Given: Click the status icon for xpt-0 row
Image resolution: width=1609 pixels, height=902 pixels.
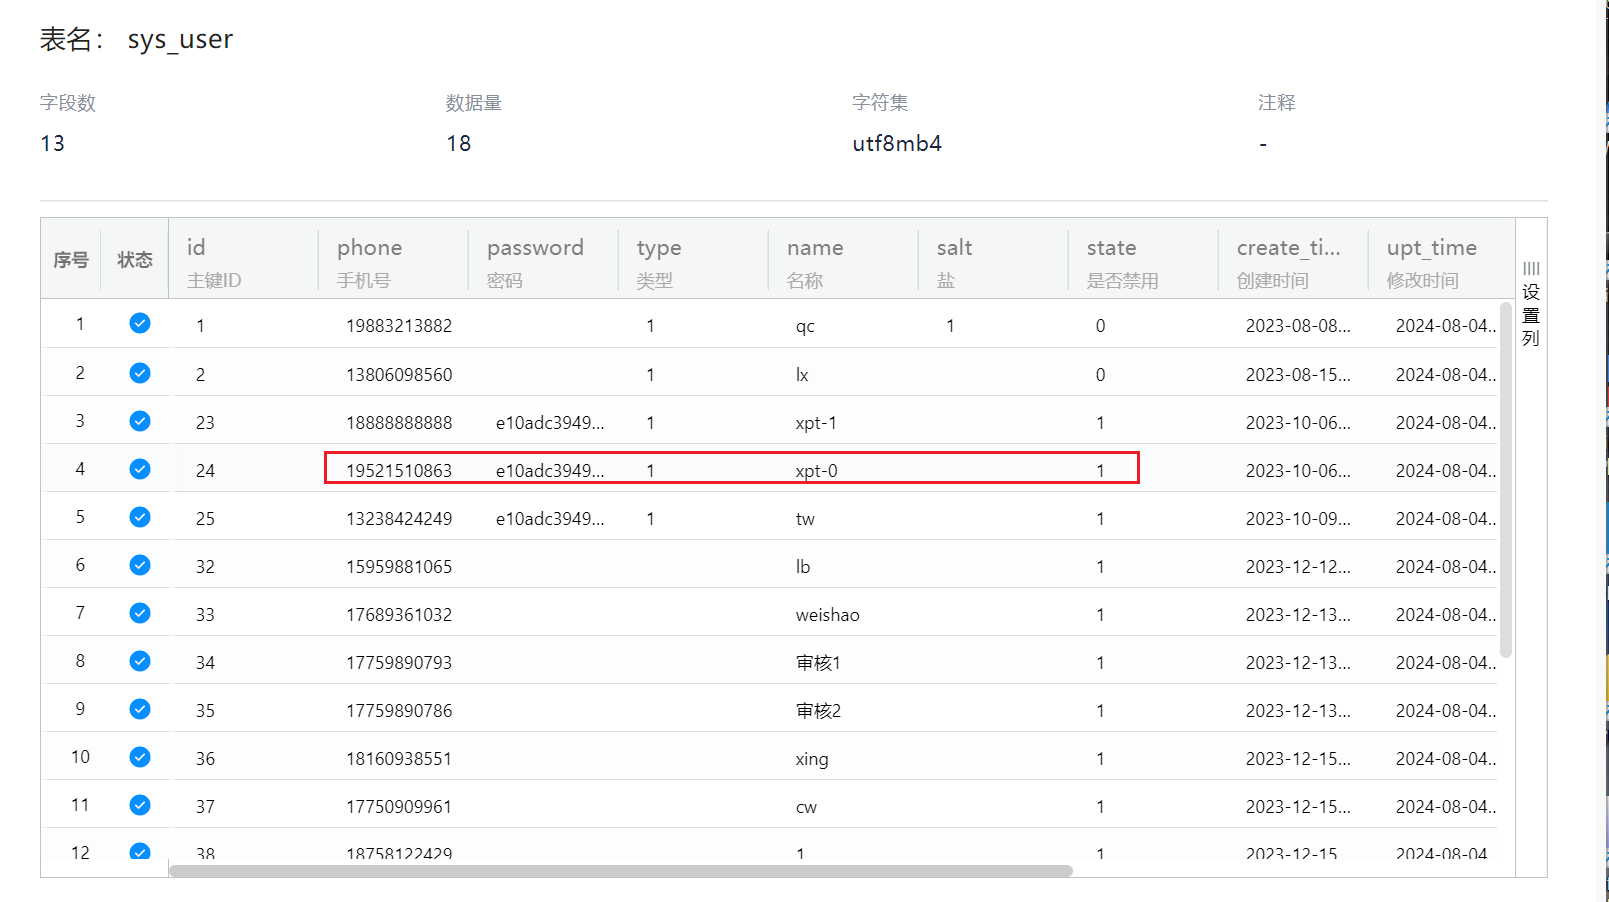Looking at the screenshot, I should coord(140,469).
